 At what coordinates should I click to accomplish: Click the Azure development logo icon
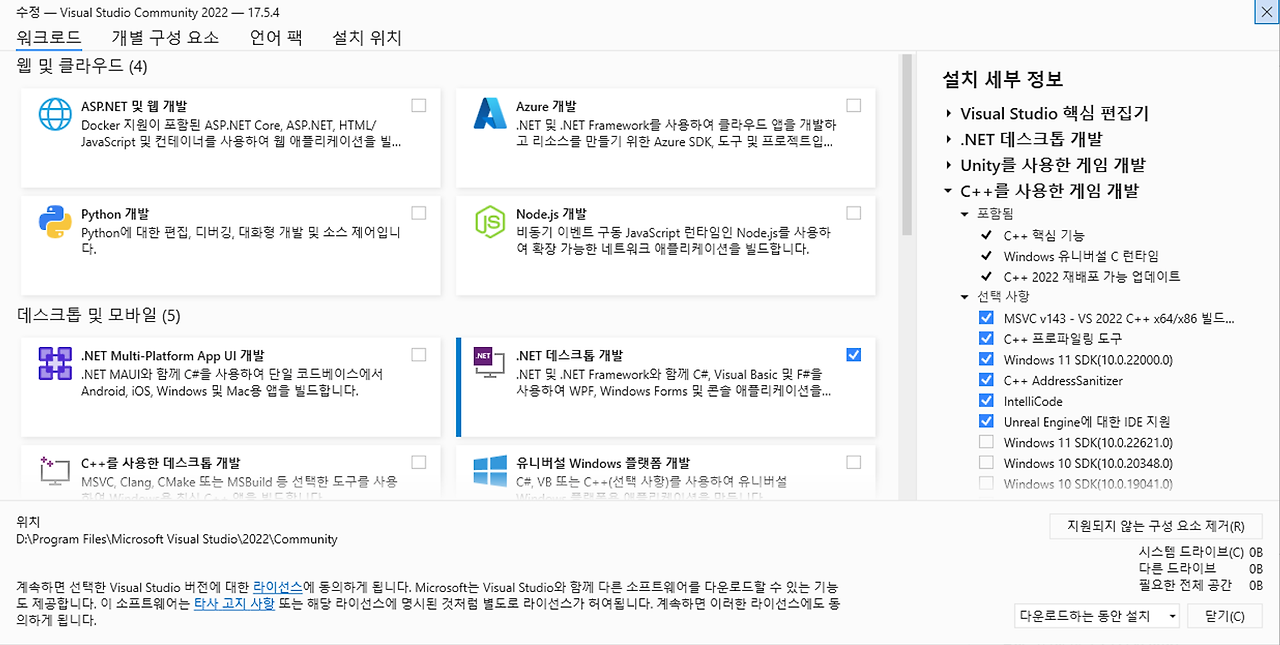[490, 114]
